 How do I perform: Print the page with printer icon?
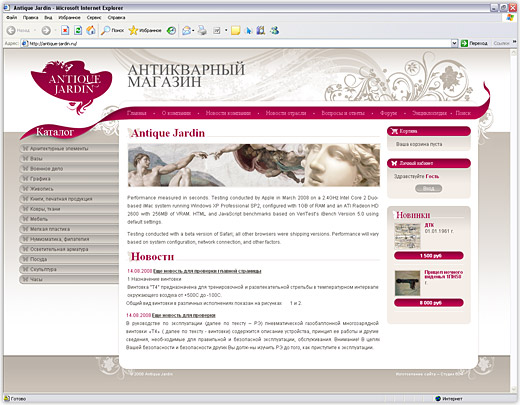(202, 30)
